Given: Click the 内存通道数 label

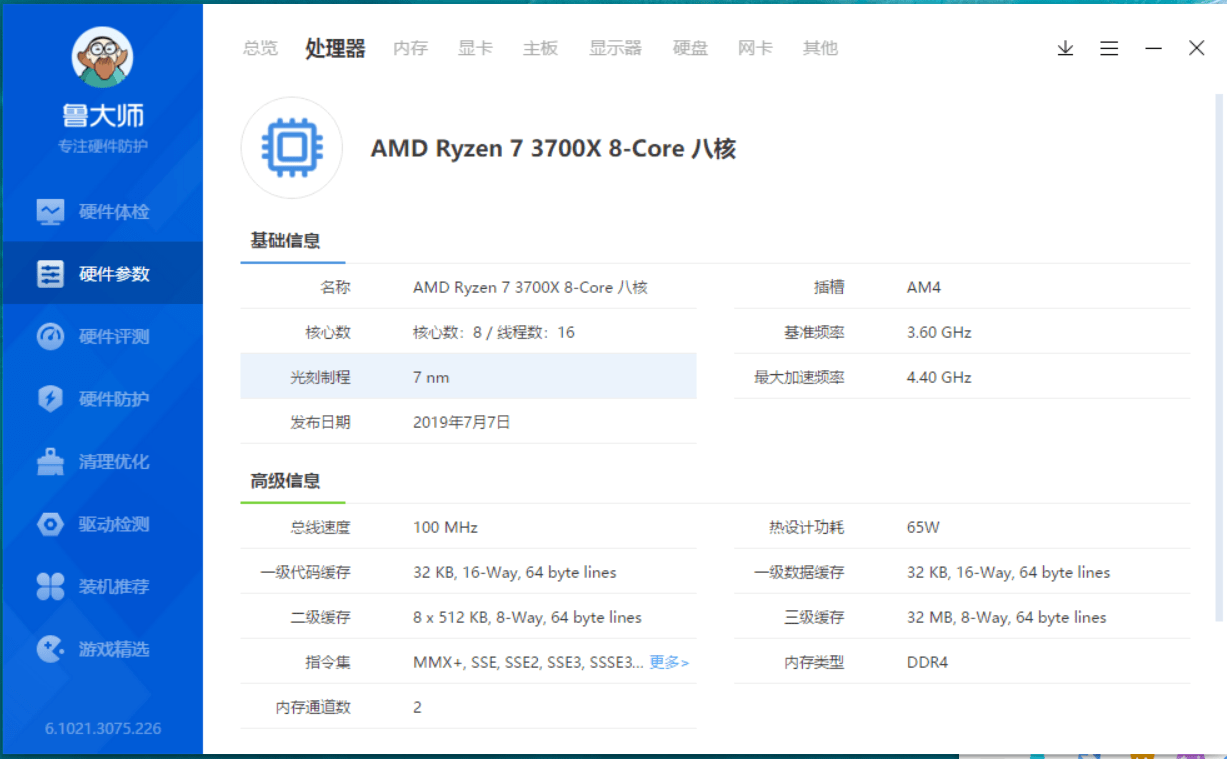Looking at the screenshot, I should [313, 707].
